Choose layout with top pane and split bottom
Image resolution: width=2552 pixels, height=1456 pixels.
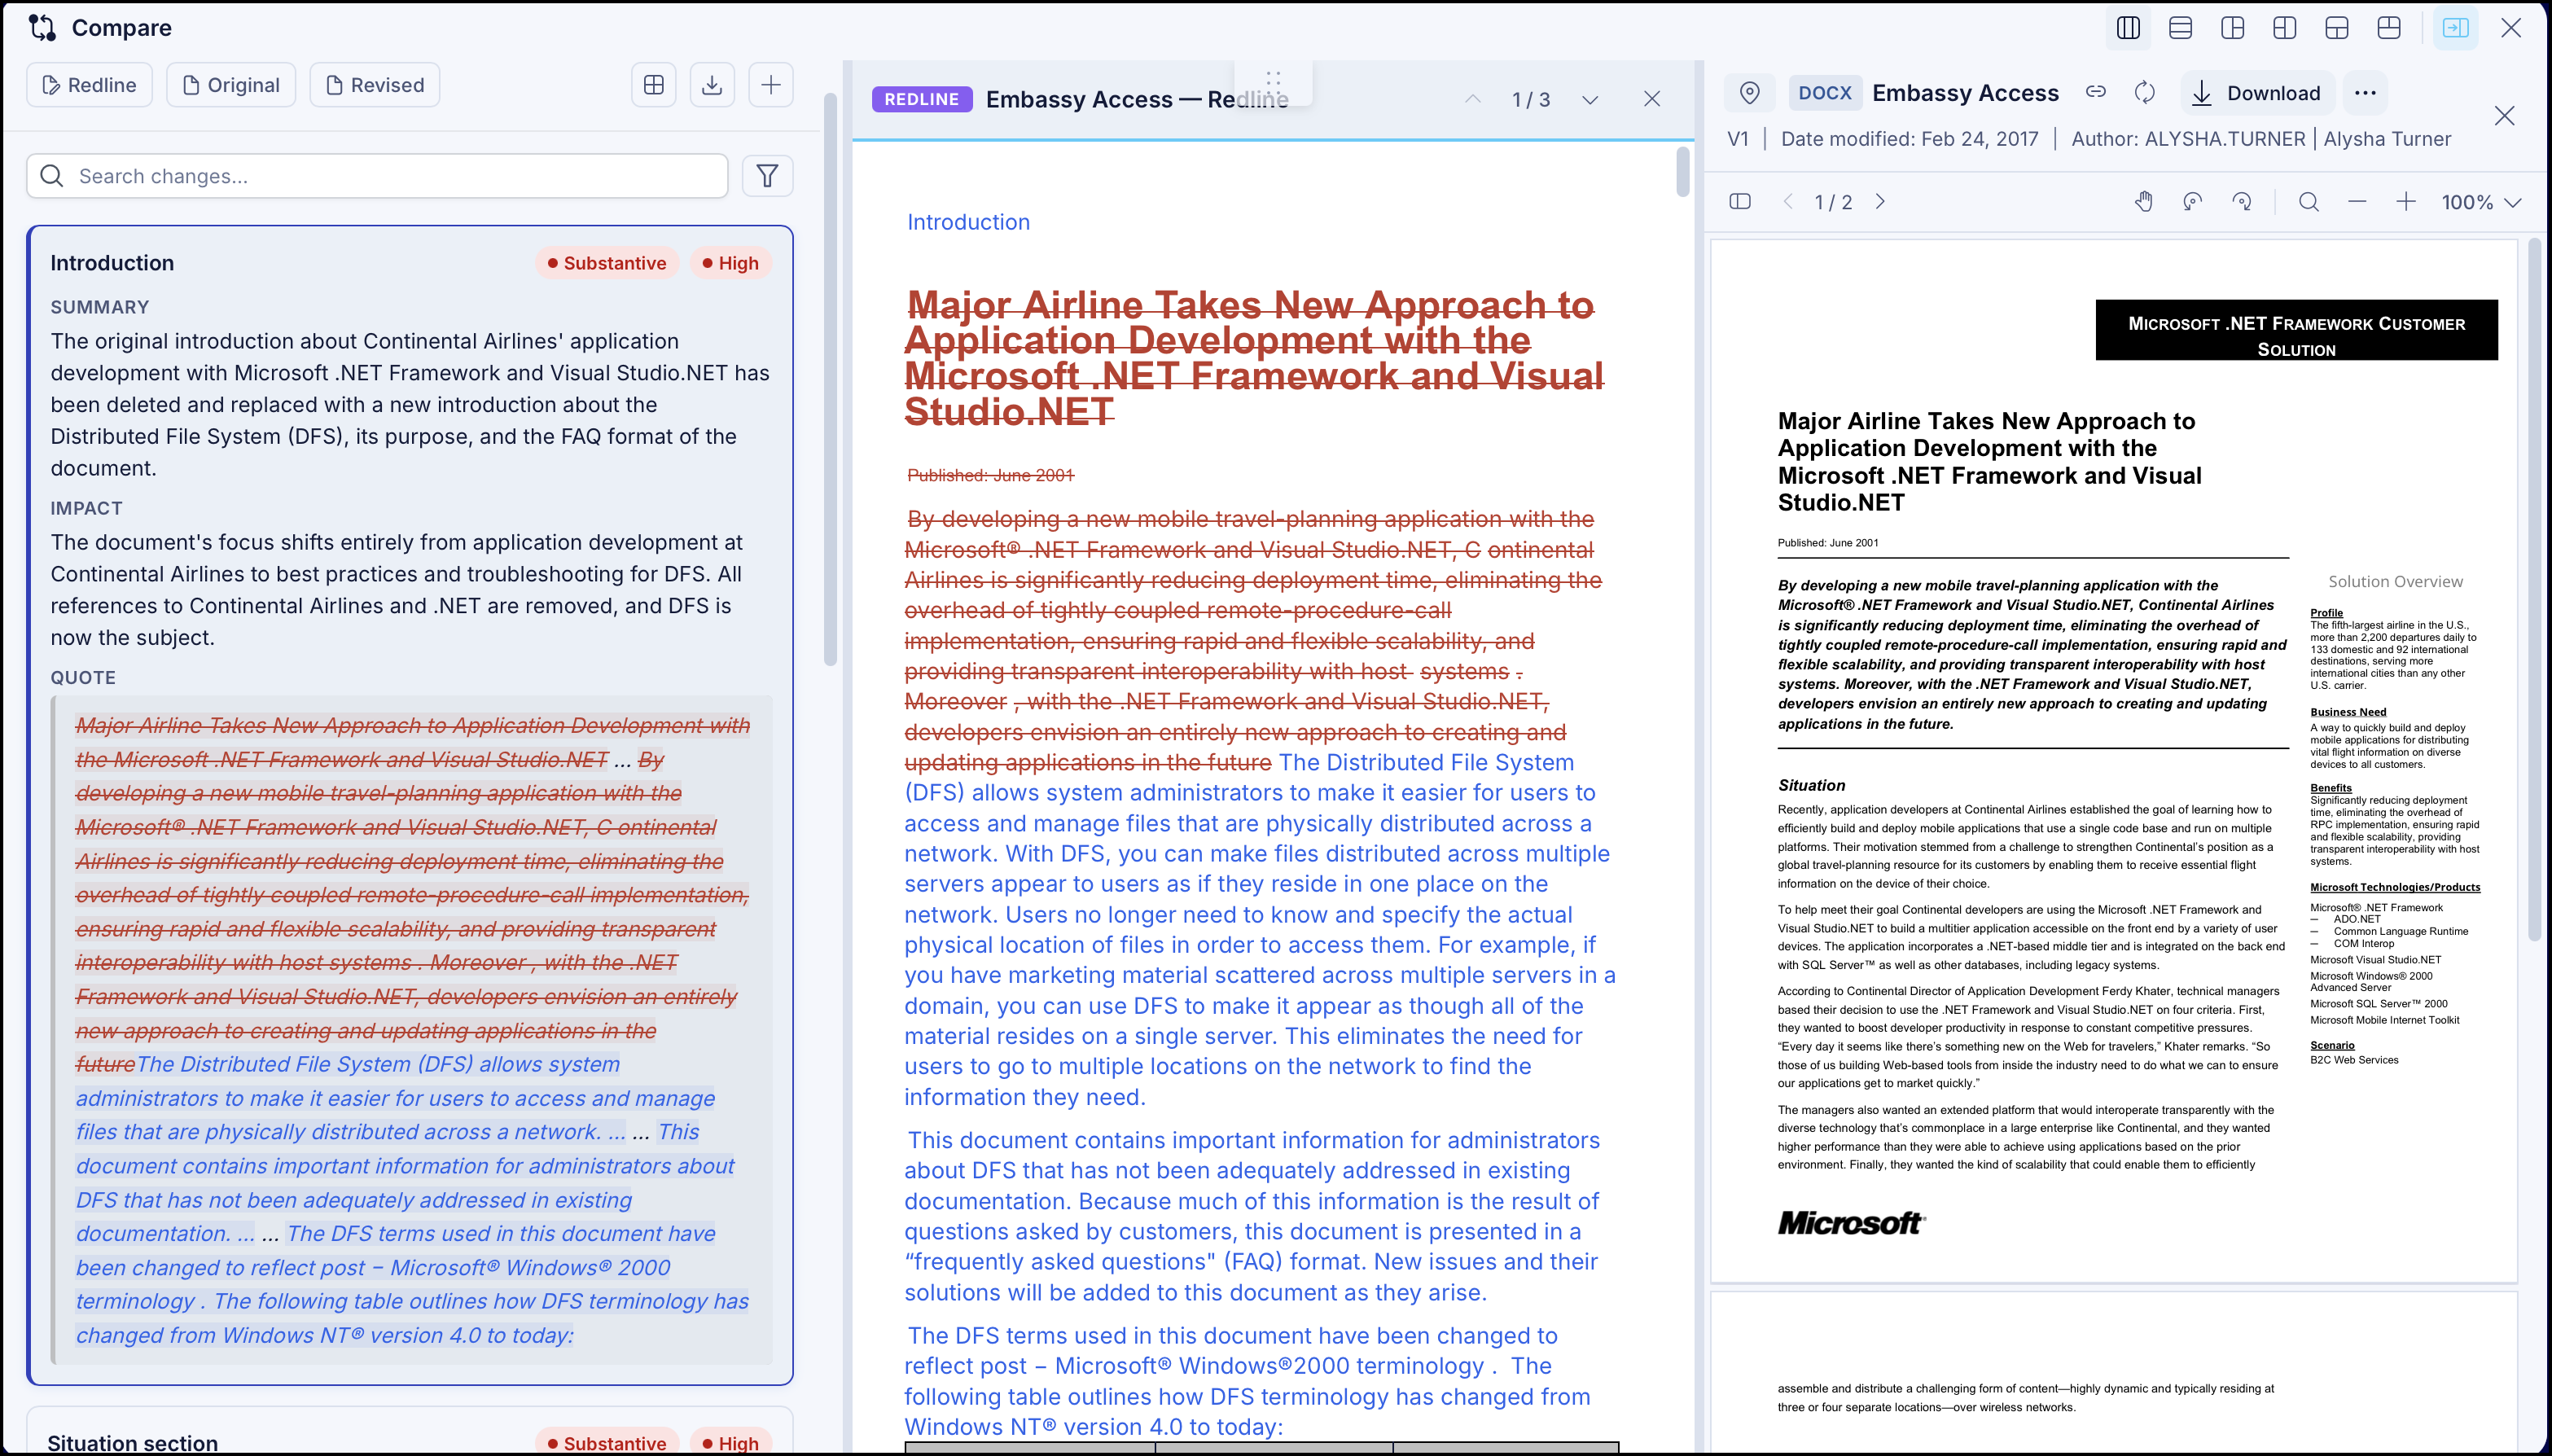click(x=2336, y=28)
